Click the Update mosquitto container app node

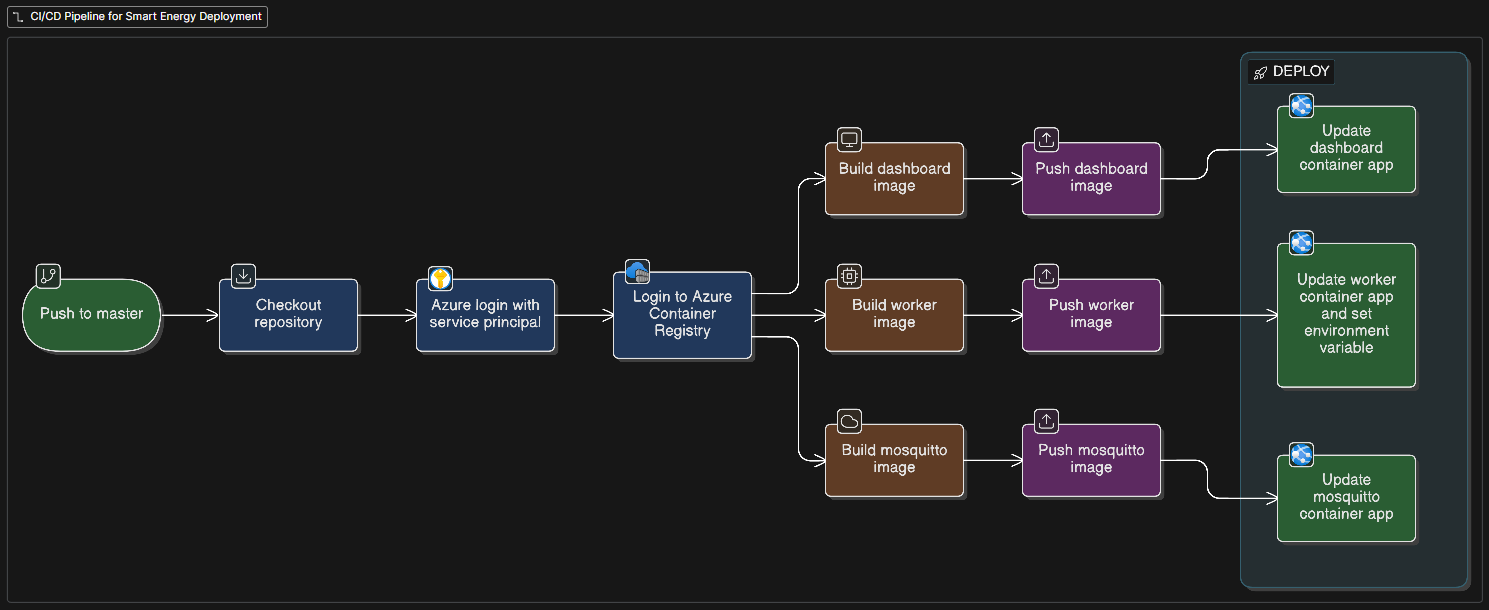click(x=1346, y=497)
